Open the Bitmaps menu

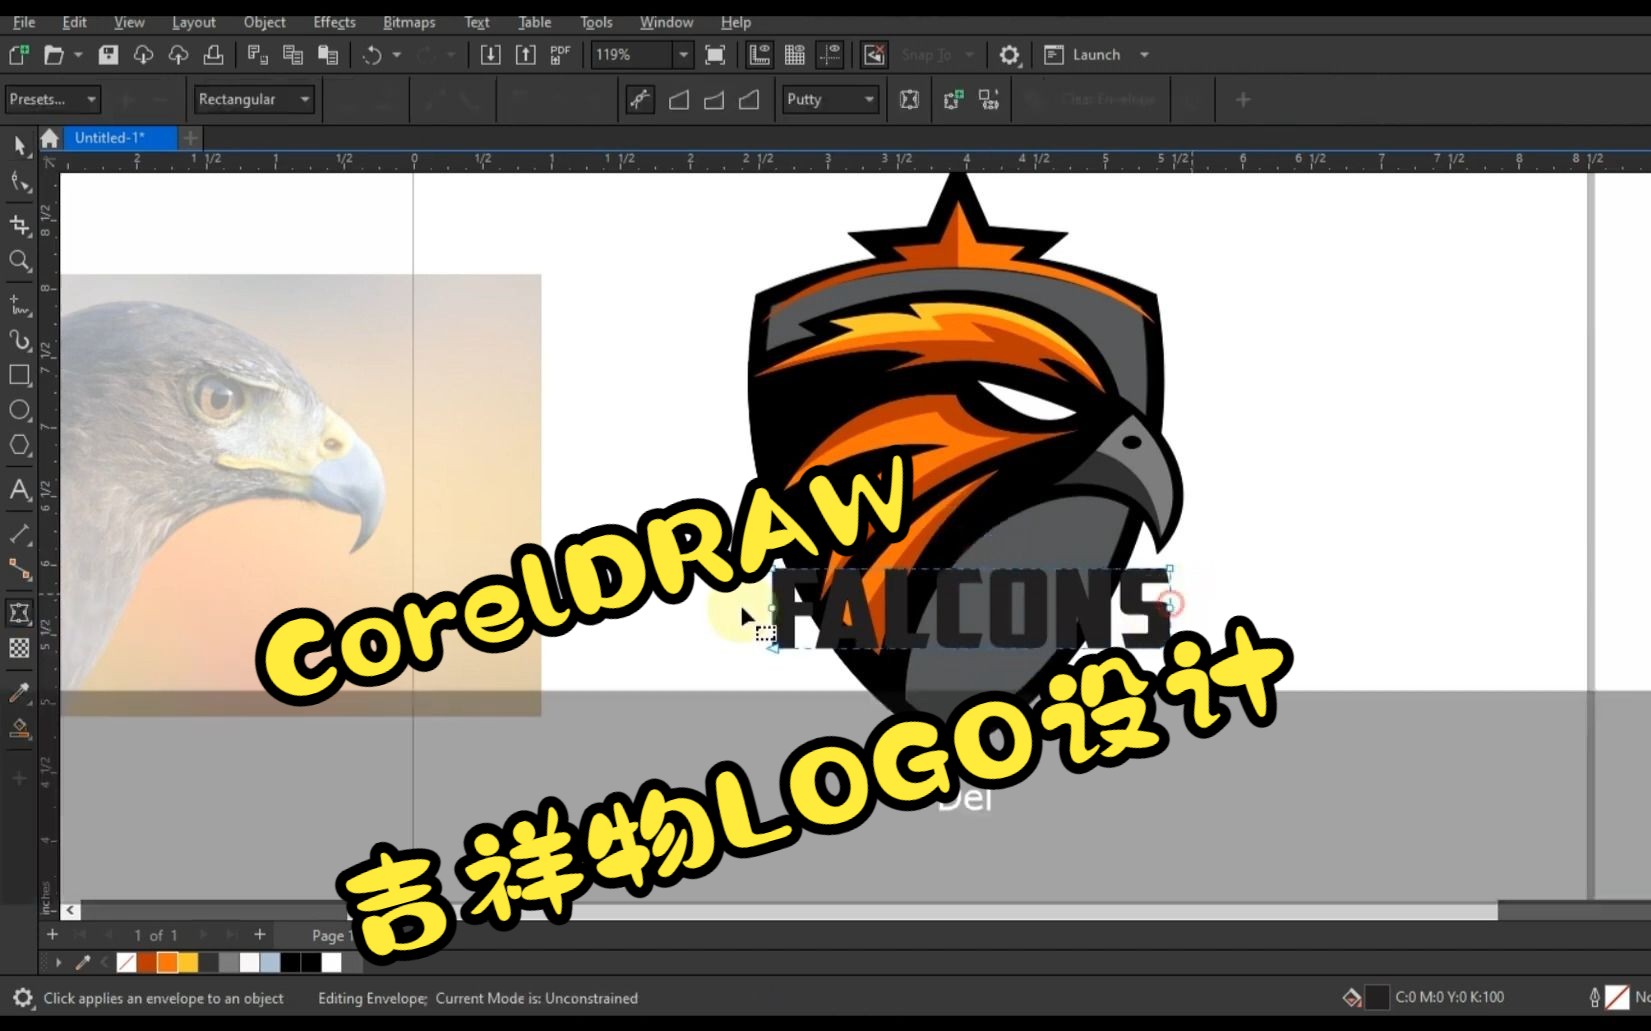[409, 22]
